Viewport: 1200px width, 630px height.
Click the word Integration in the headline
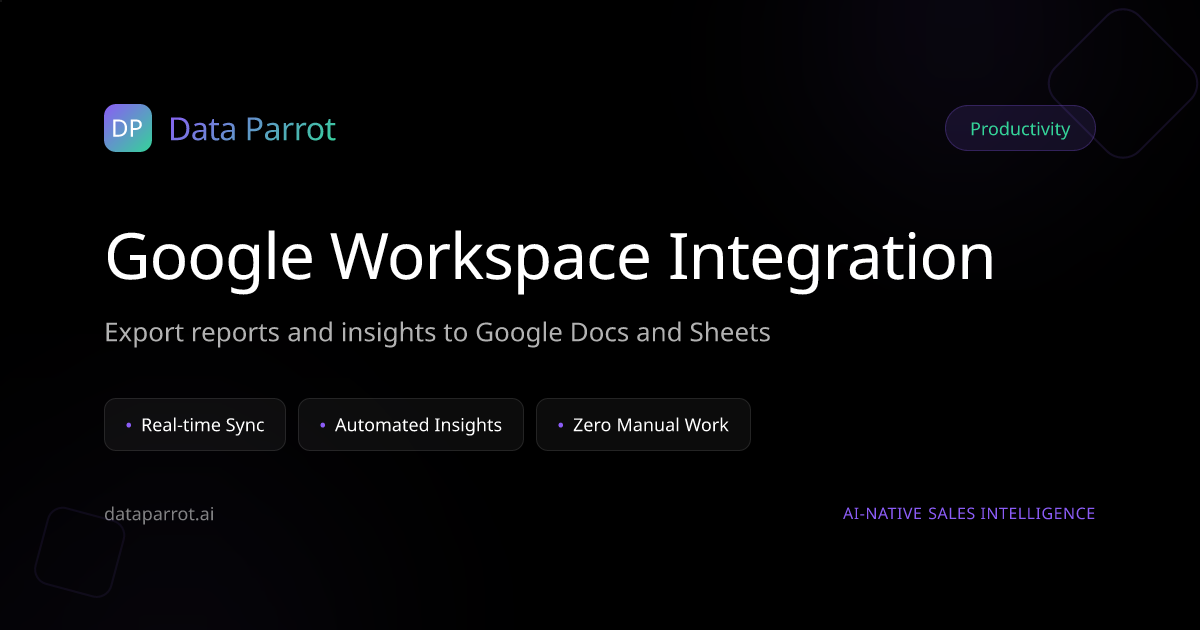[x=831, y=258]
